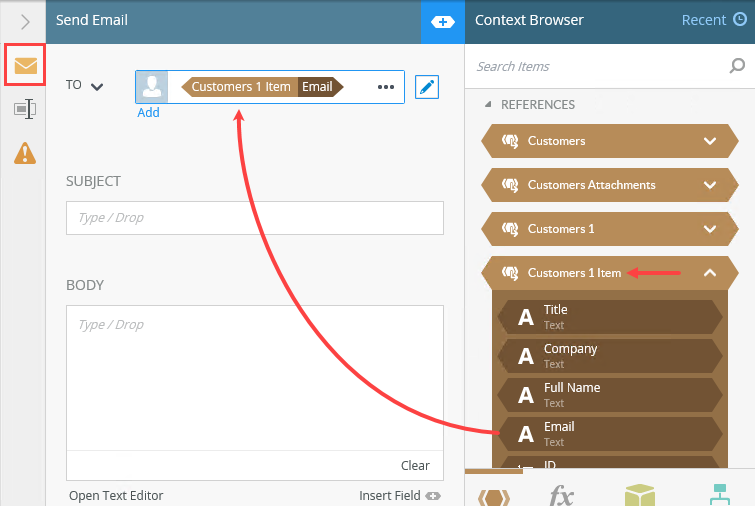This screenshot has width=755, height=506.
Task: Select the Properties tab icon in sidebar
Action: point(25,109)
